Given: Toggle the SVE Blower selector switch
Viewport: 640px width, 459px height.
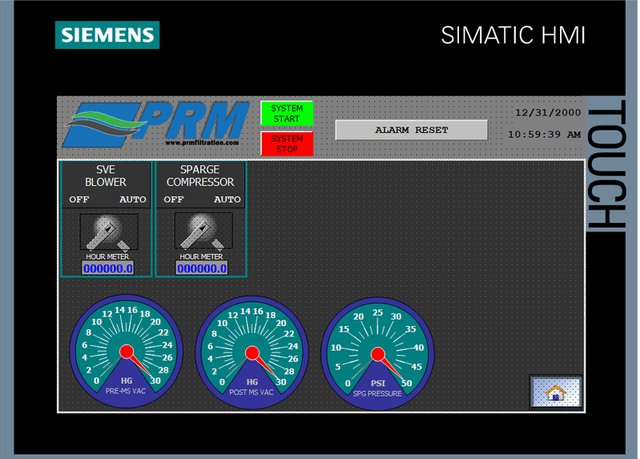Looking at the screenshot, I should point(109,232).
